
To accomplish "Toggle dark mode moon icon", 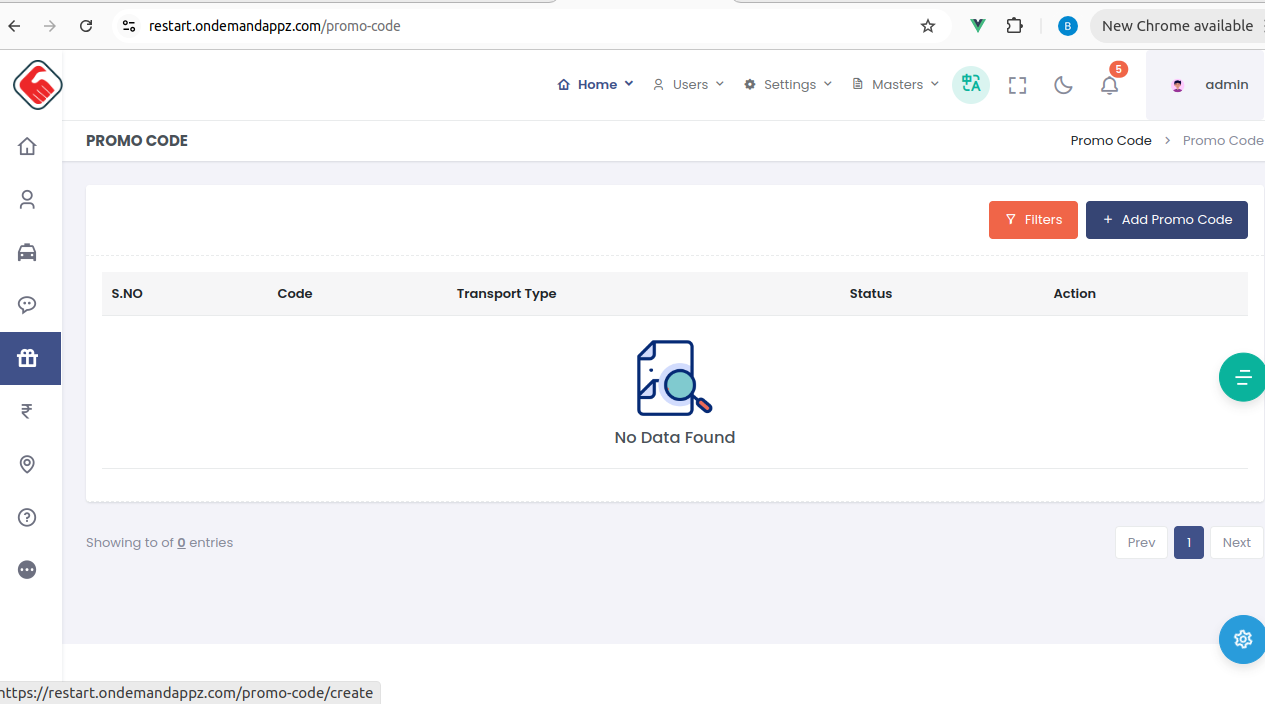I will (x=1063, y=85).
